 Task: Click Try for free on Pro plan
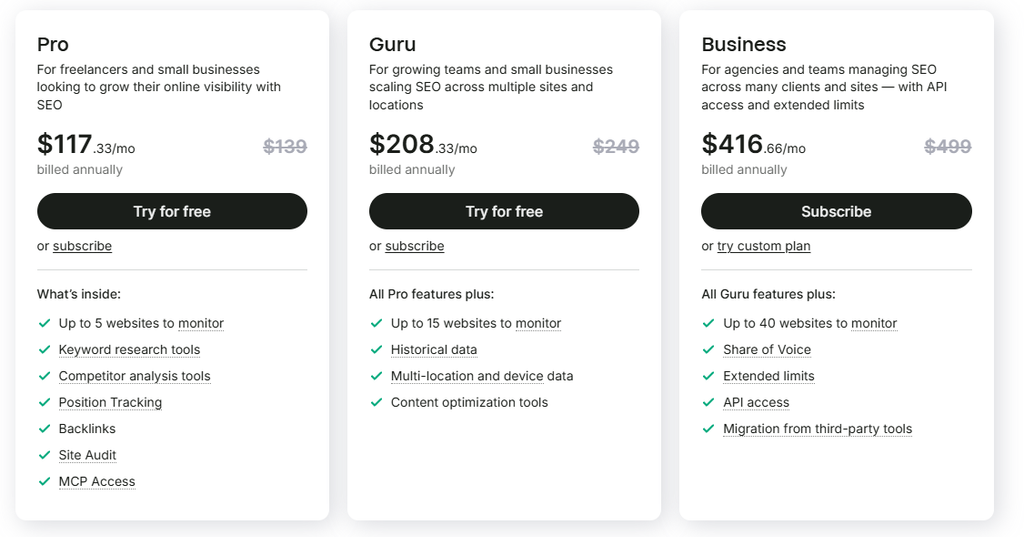point(172,211)
